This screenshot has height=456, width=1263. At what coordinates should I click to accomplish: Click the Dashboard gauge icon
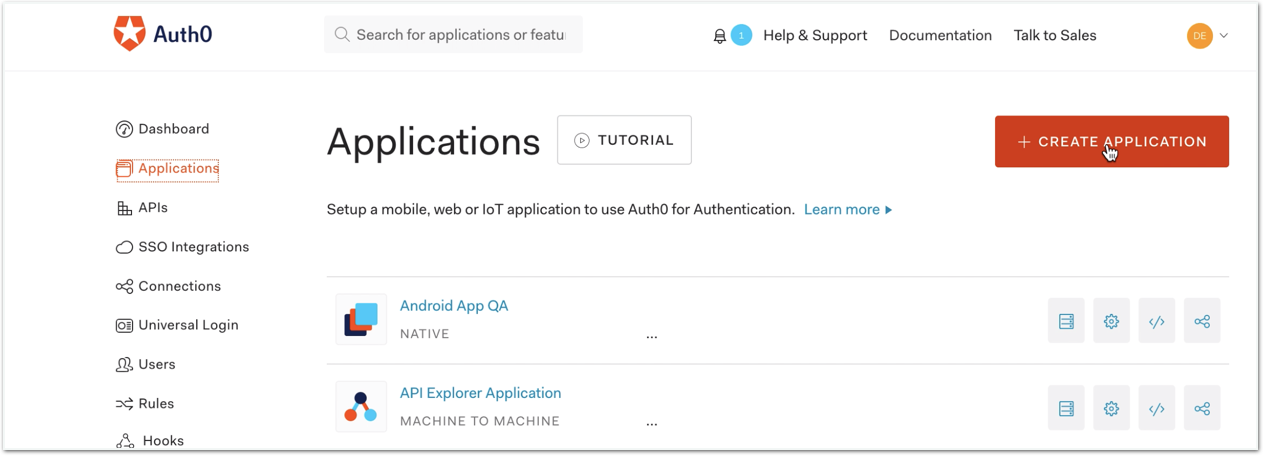[124, 129]
